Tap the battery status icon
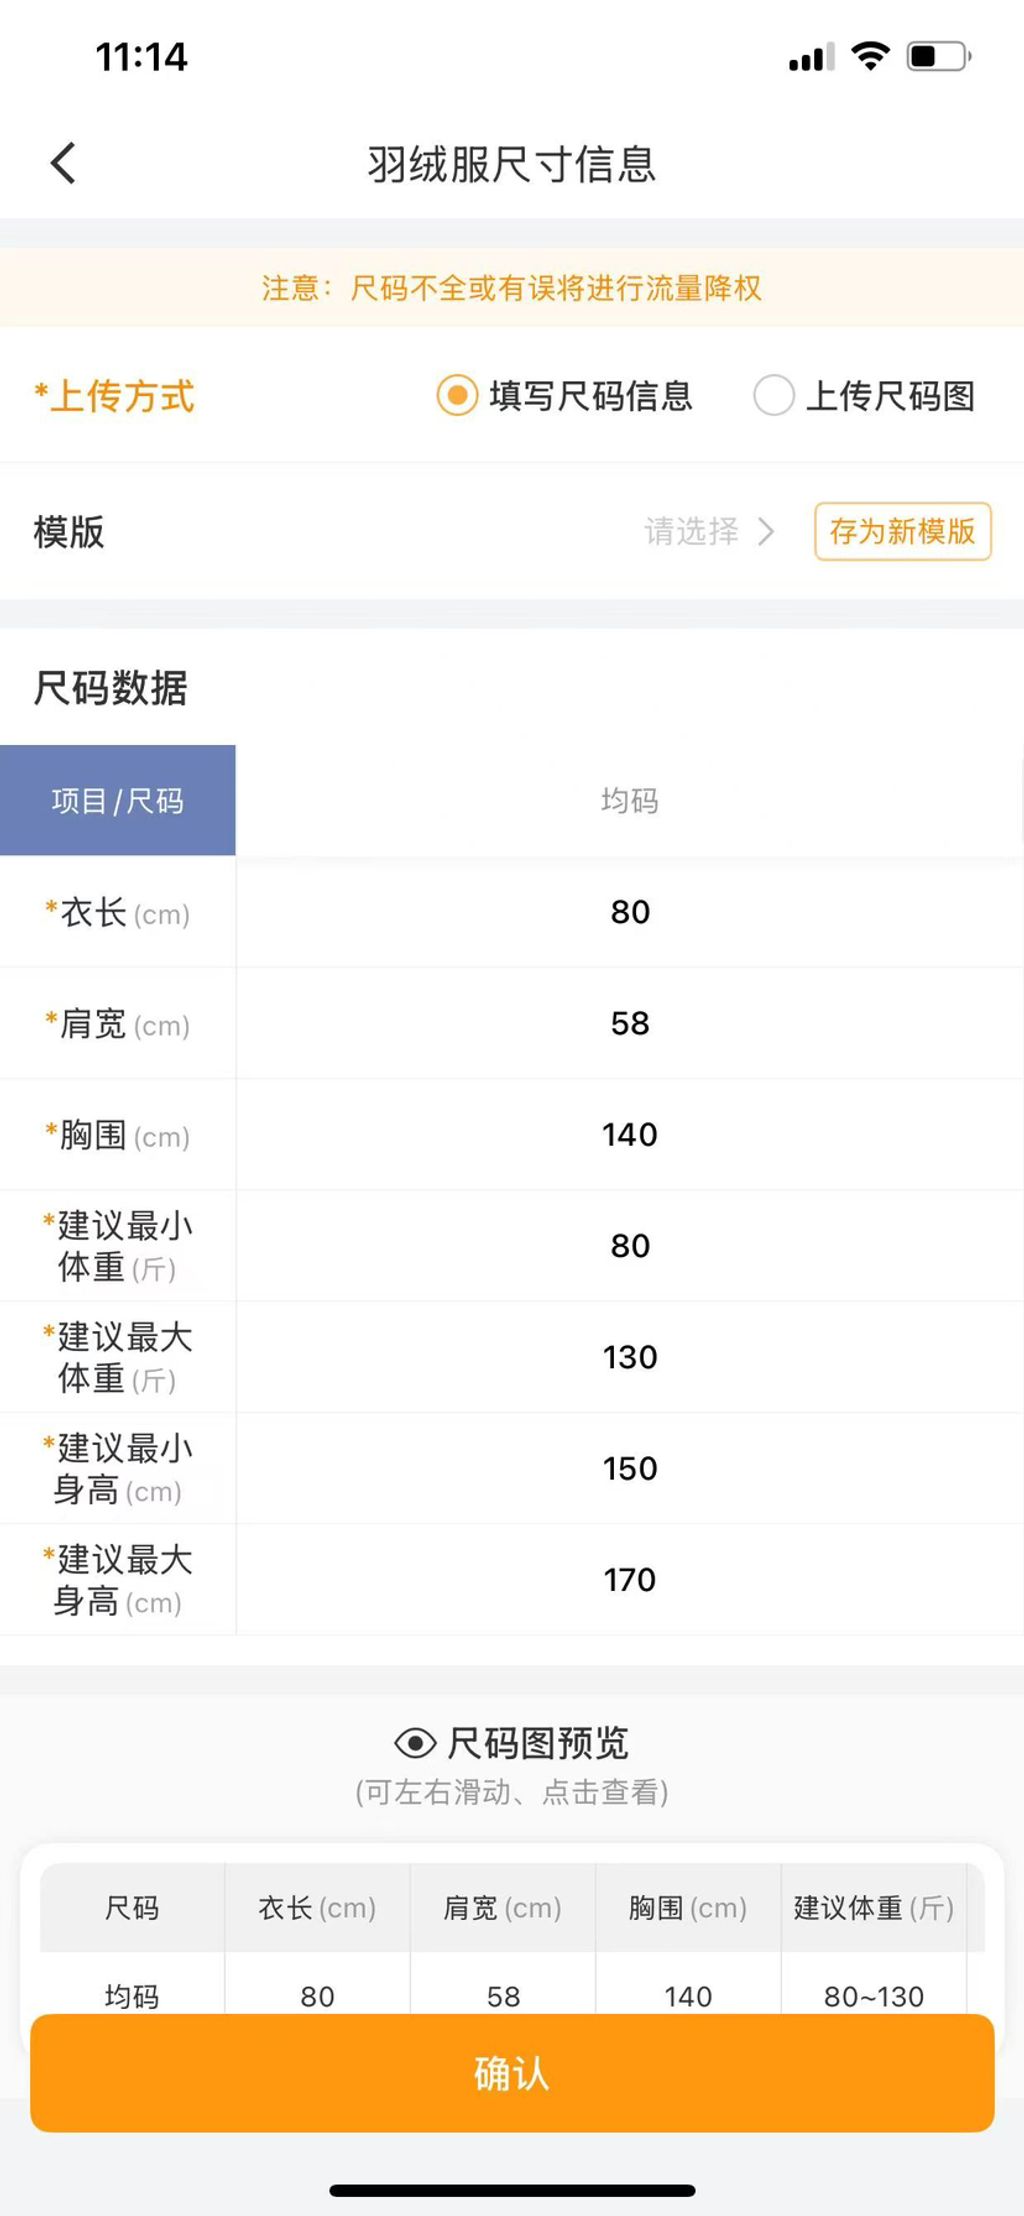Image resolution: width=1024 pixels, height=2216 pixels. (938, 57)
